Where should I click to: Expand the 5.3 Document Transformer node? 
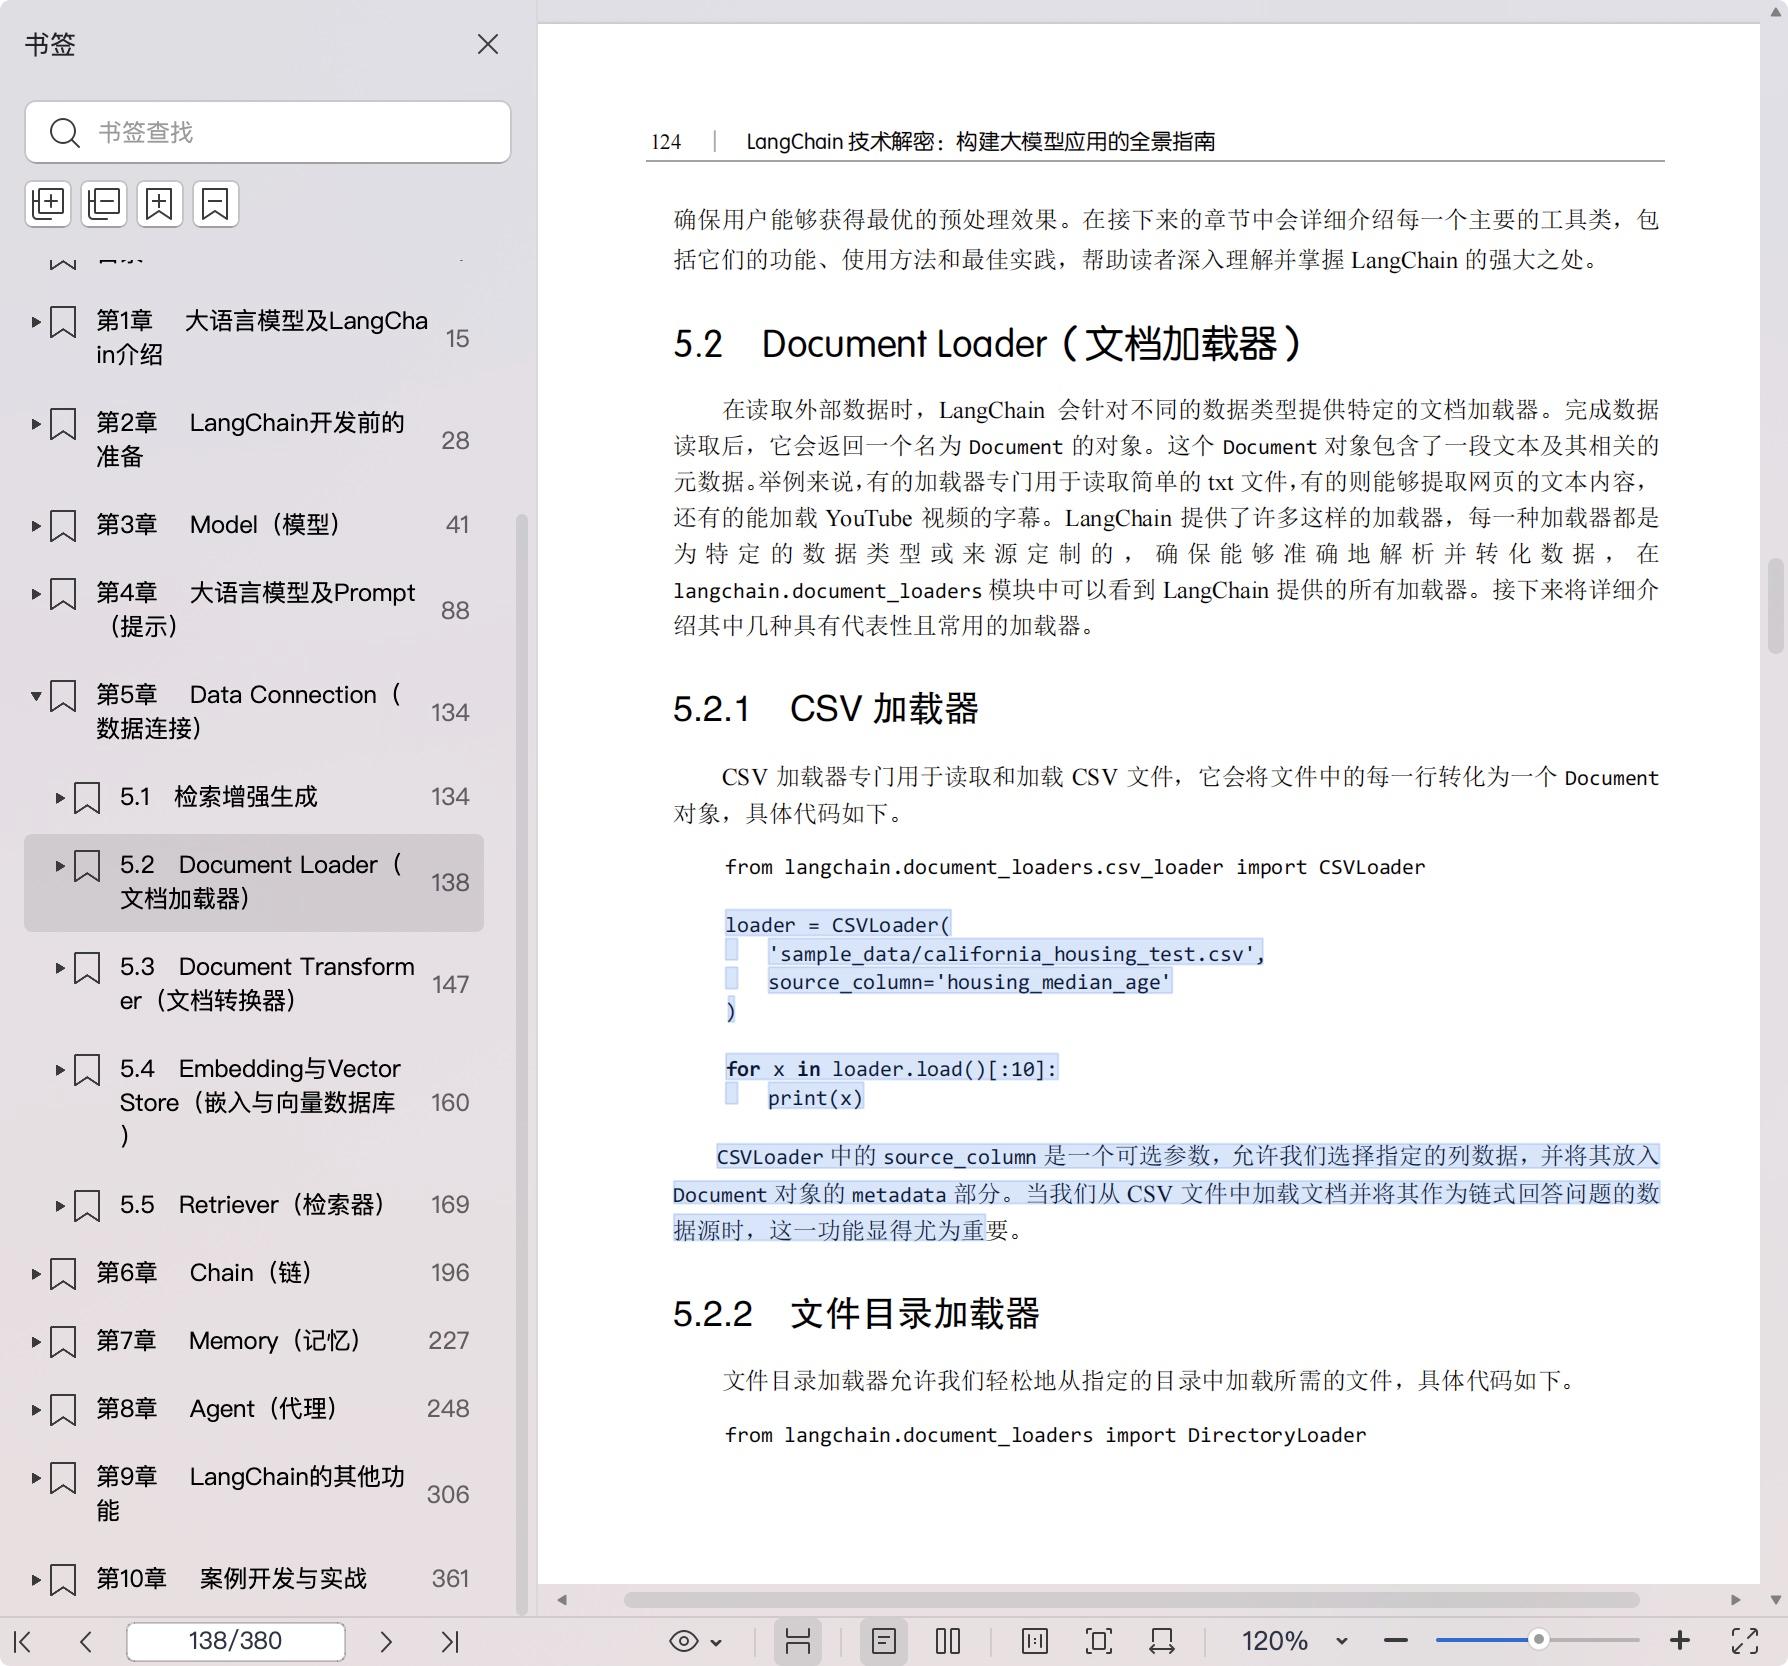60,968
